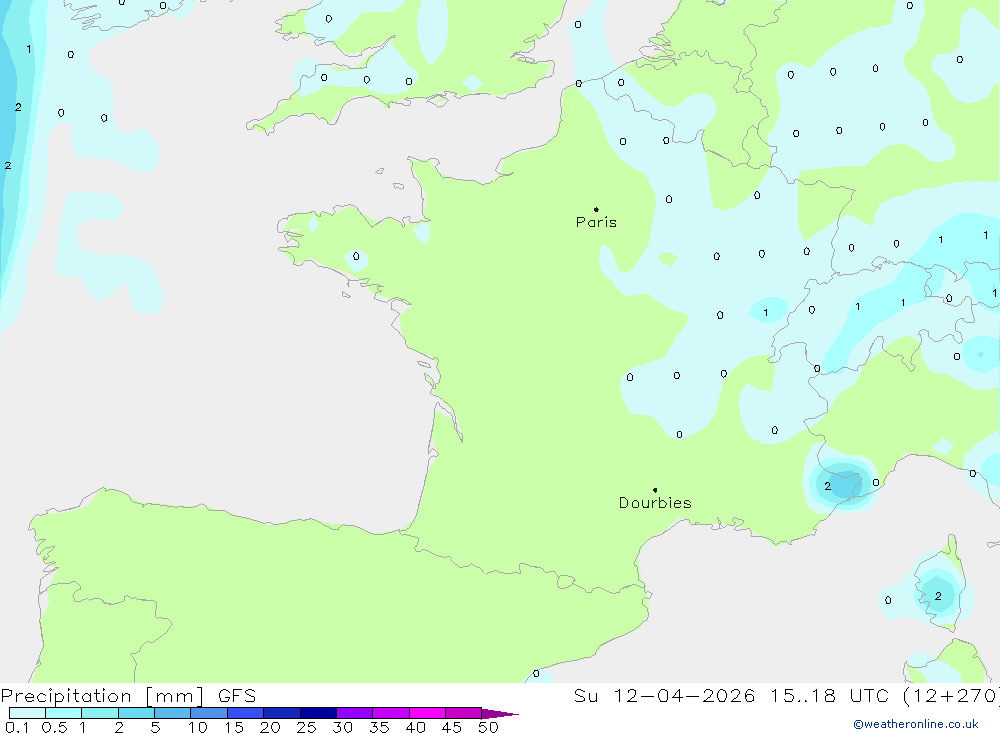Screen dimensions: 1000x733
Task: Pick the 45–50 mm legend swatch
Action: 464,713
